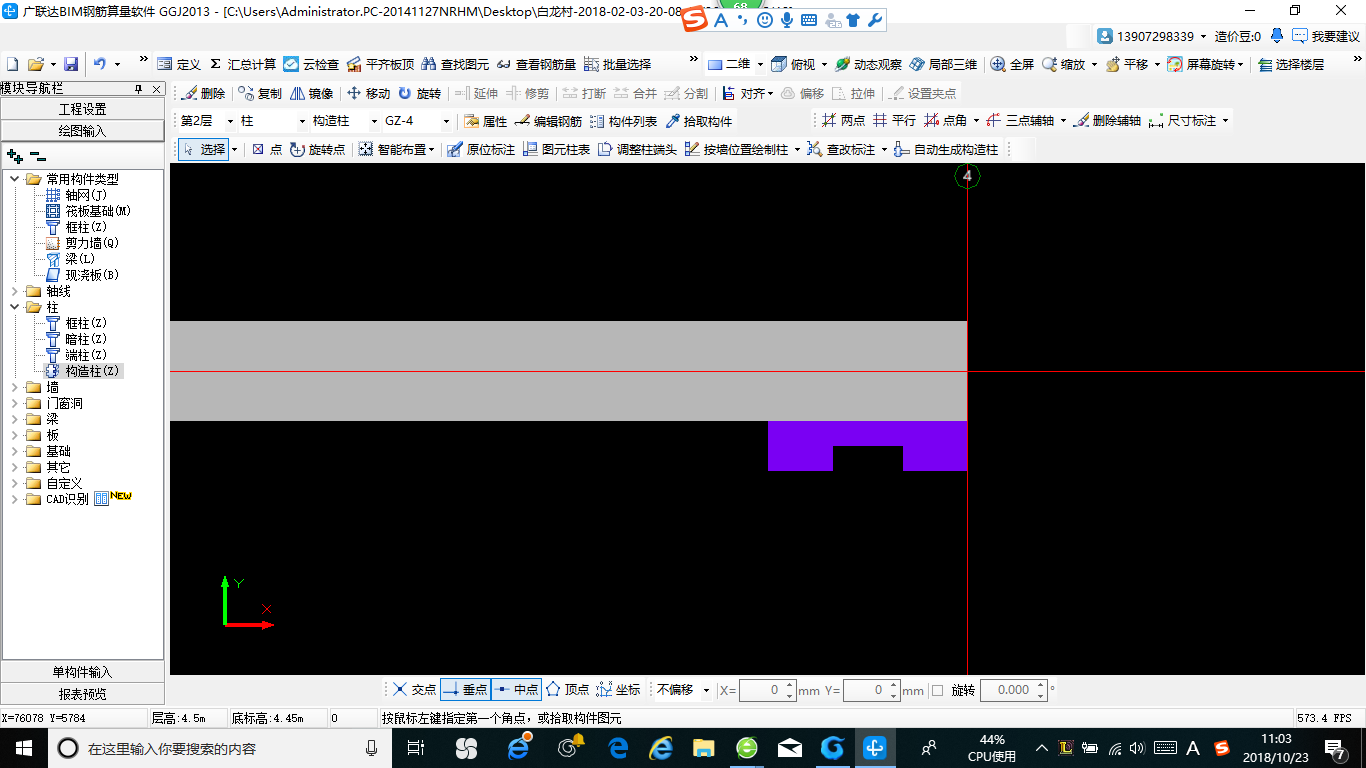Click 查看钢筋量 view rebar quantity

point(536,64)
